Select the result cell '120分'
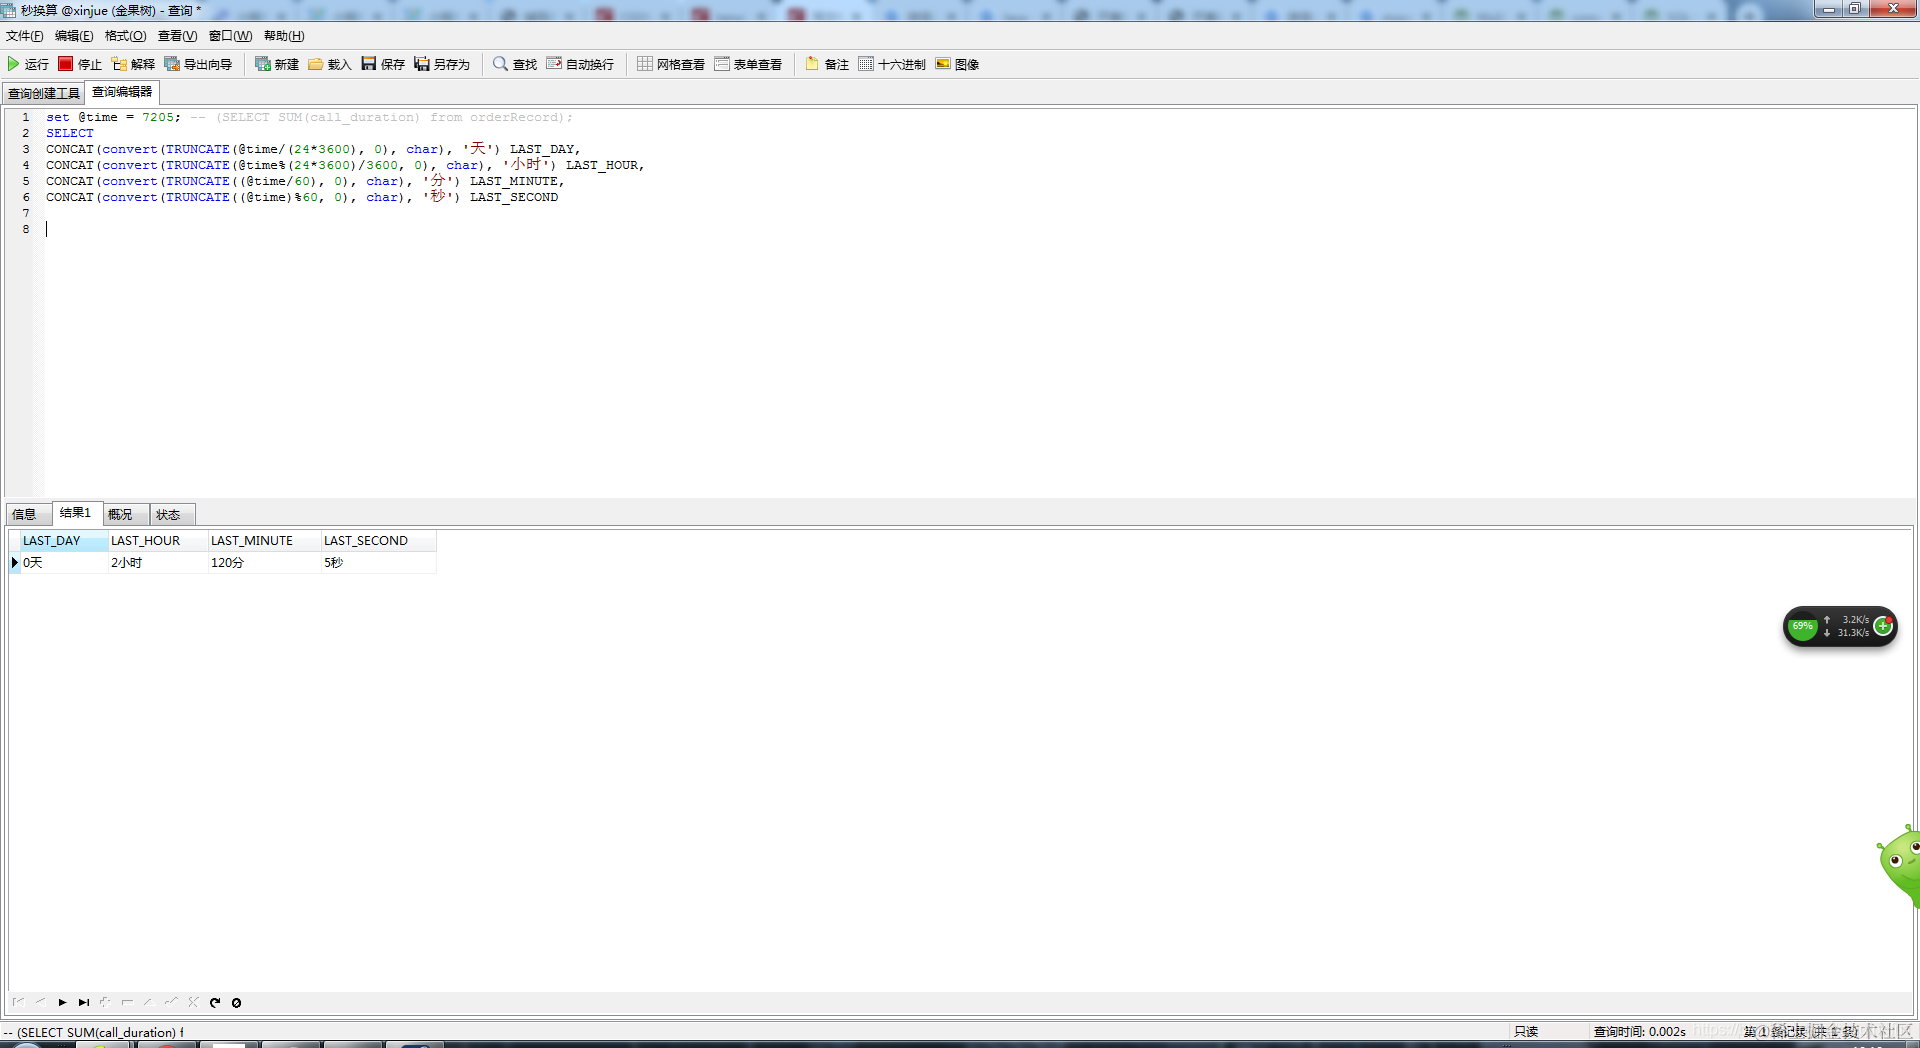Image resolution: width=1920 pixels, height=1048 pixels. [264, 563]
